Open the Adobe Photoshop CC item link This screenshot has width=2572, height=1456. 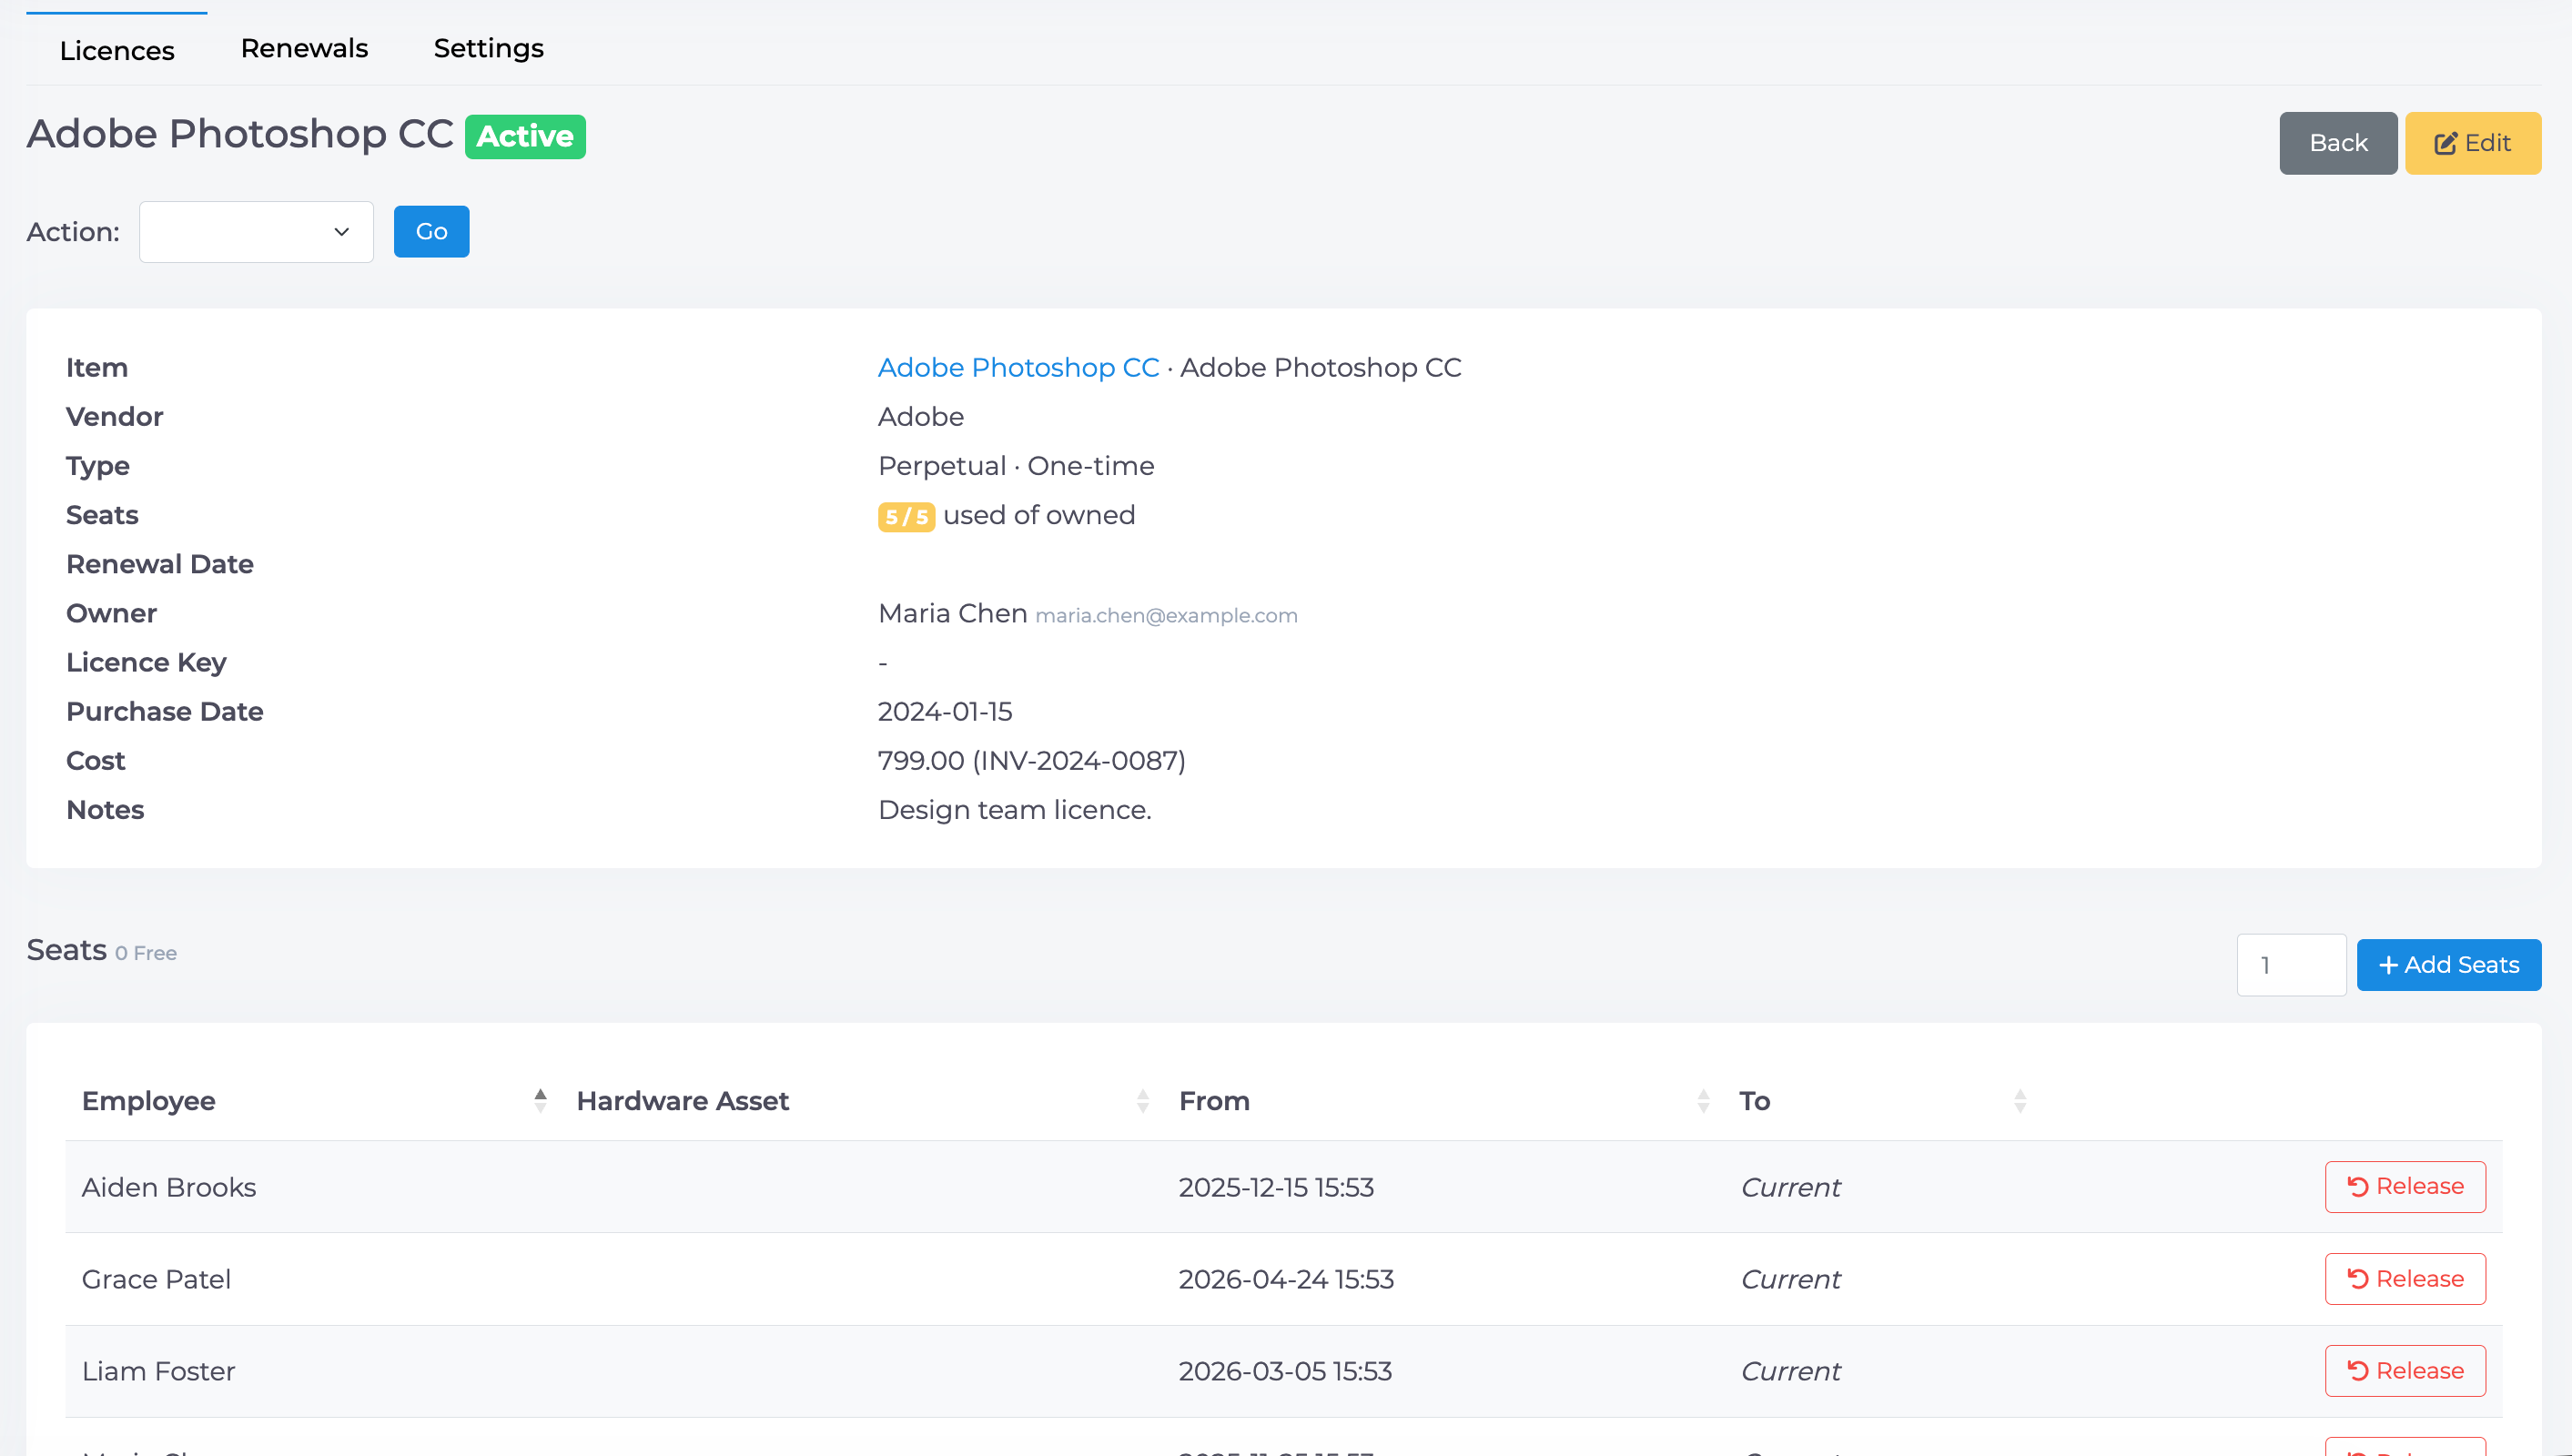point(1018,368)
